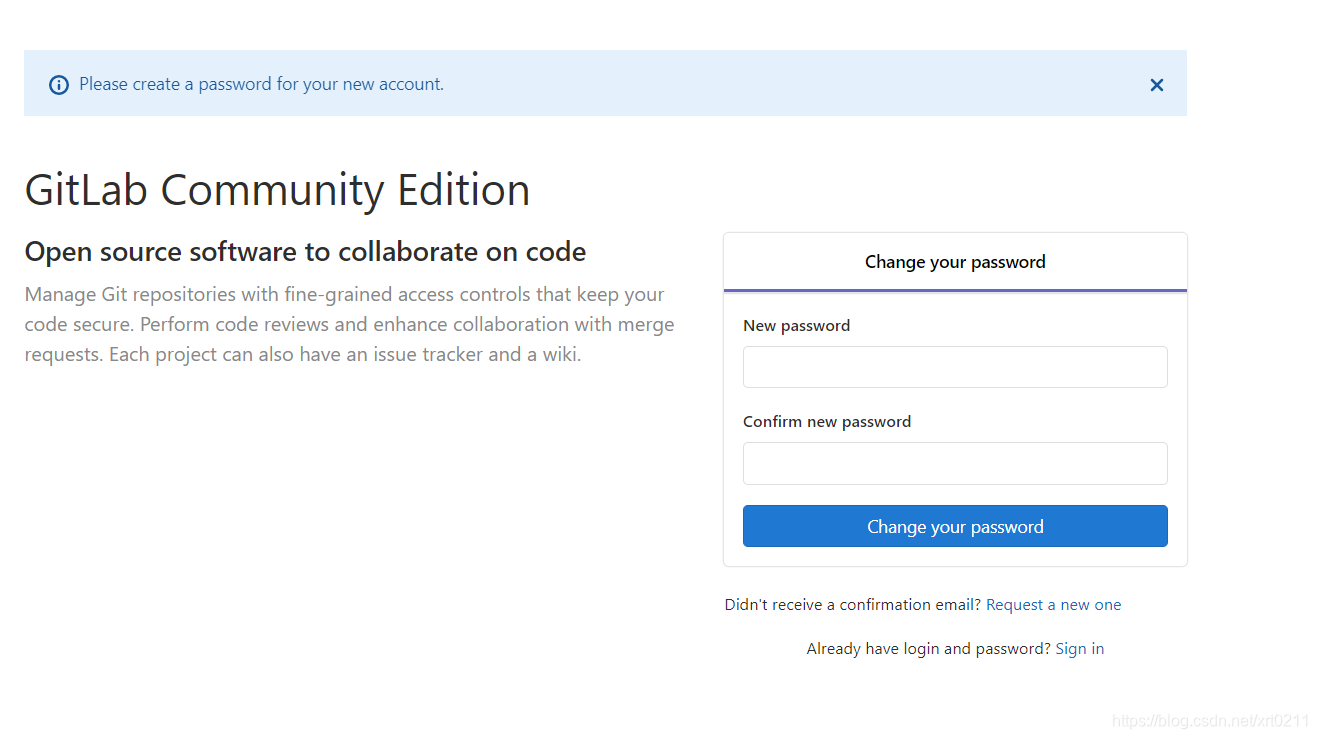Image resolution: width=1317 pixels, height=739 pixels.
Task: Click the 'Please create a password' message
Action: pyautogui.click(x=261, y=84)
